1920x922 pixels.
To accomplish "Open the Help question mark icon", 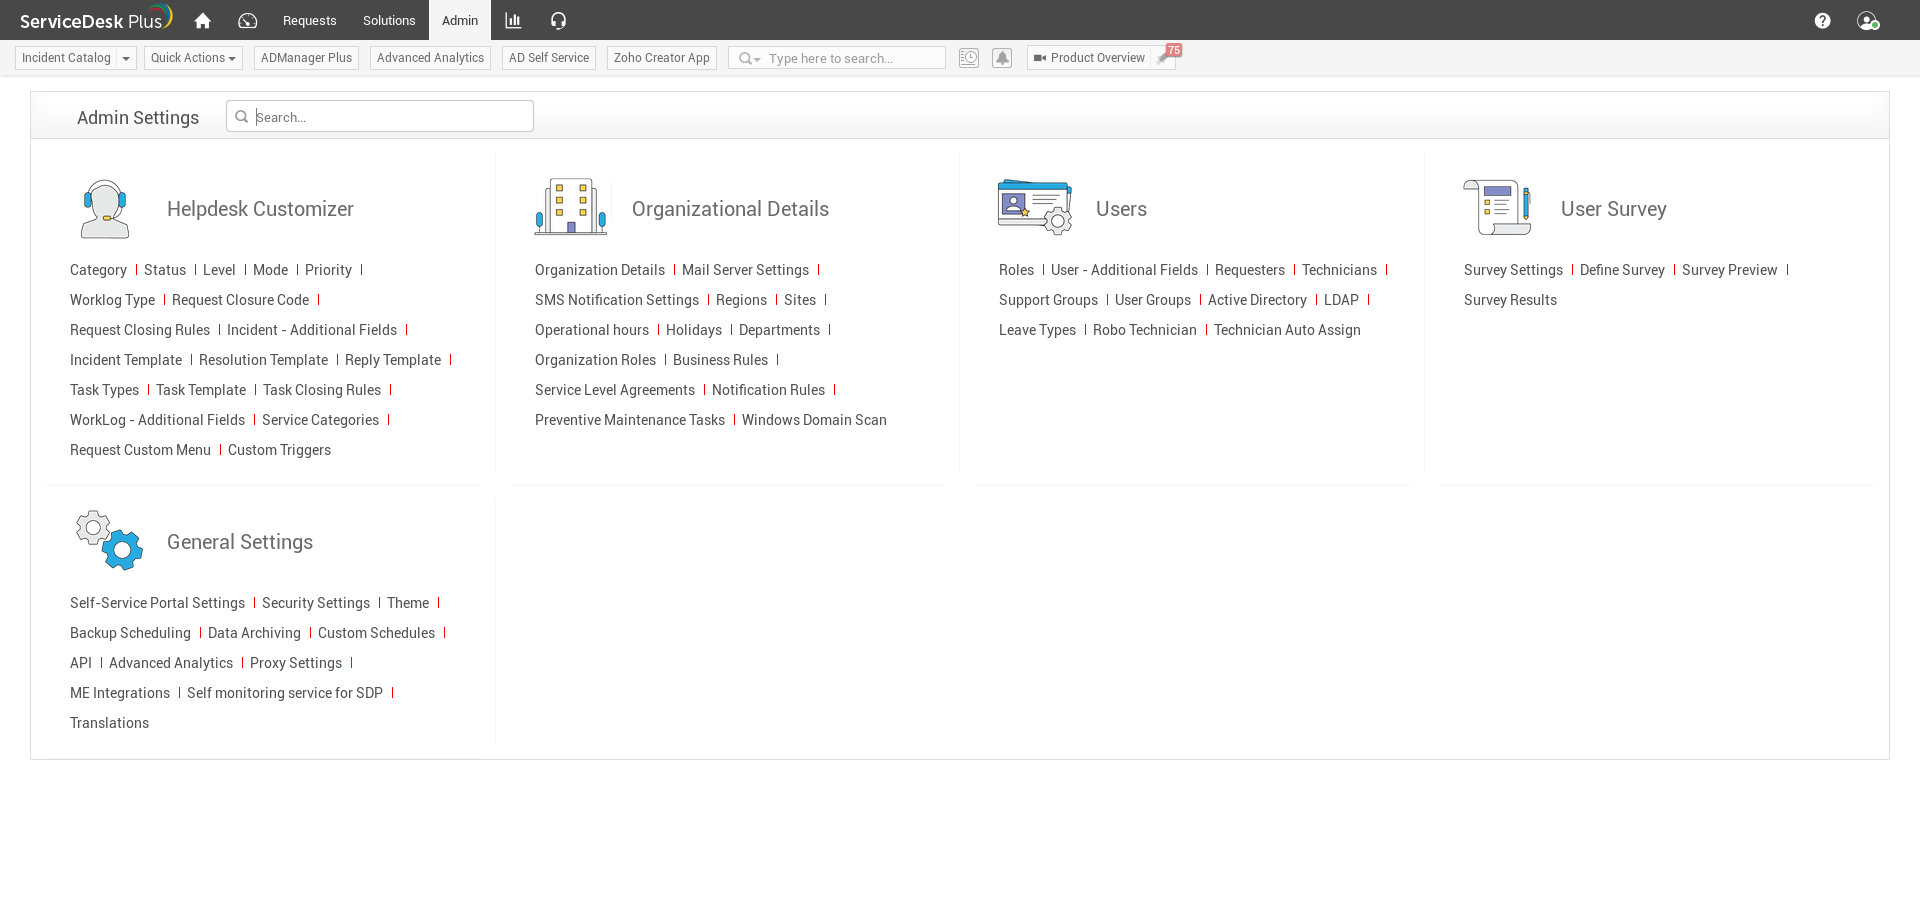I will coord(1822,20).
